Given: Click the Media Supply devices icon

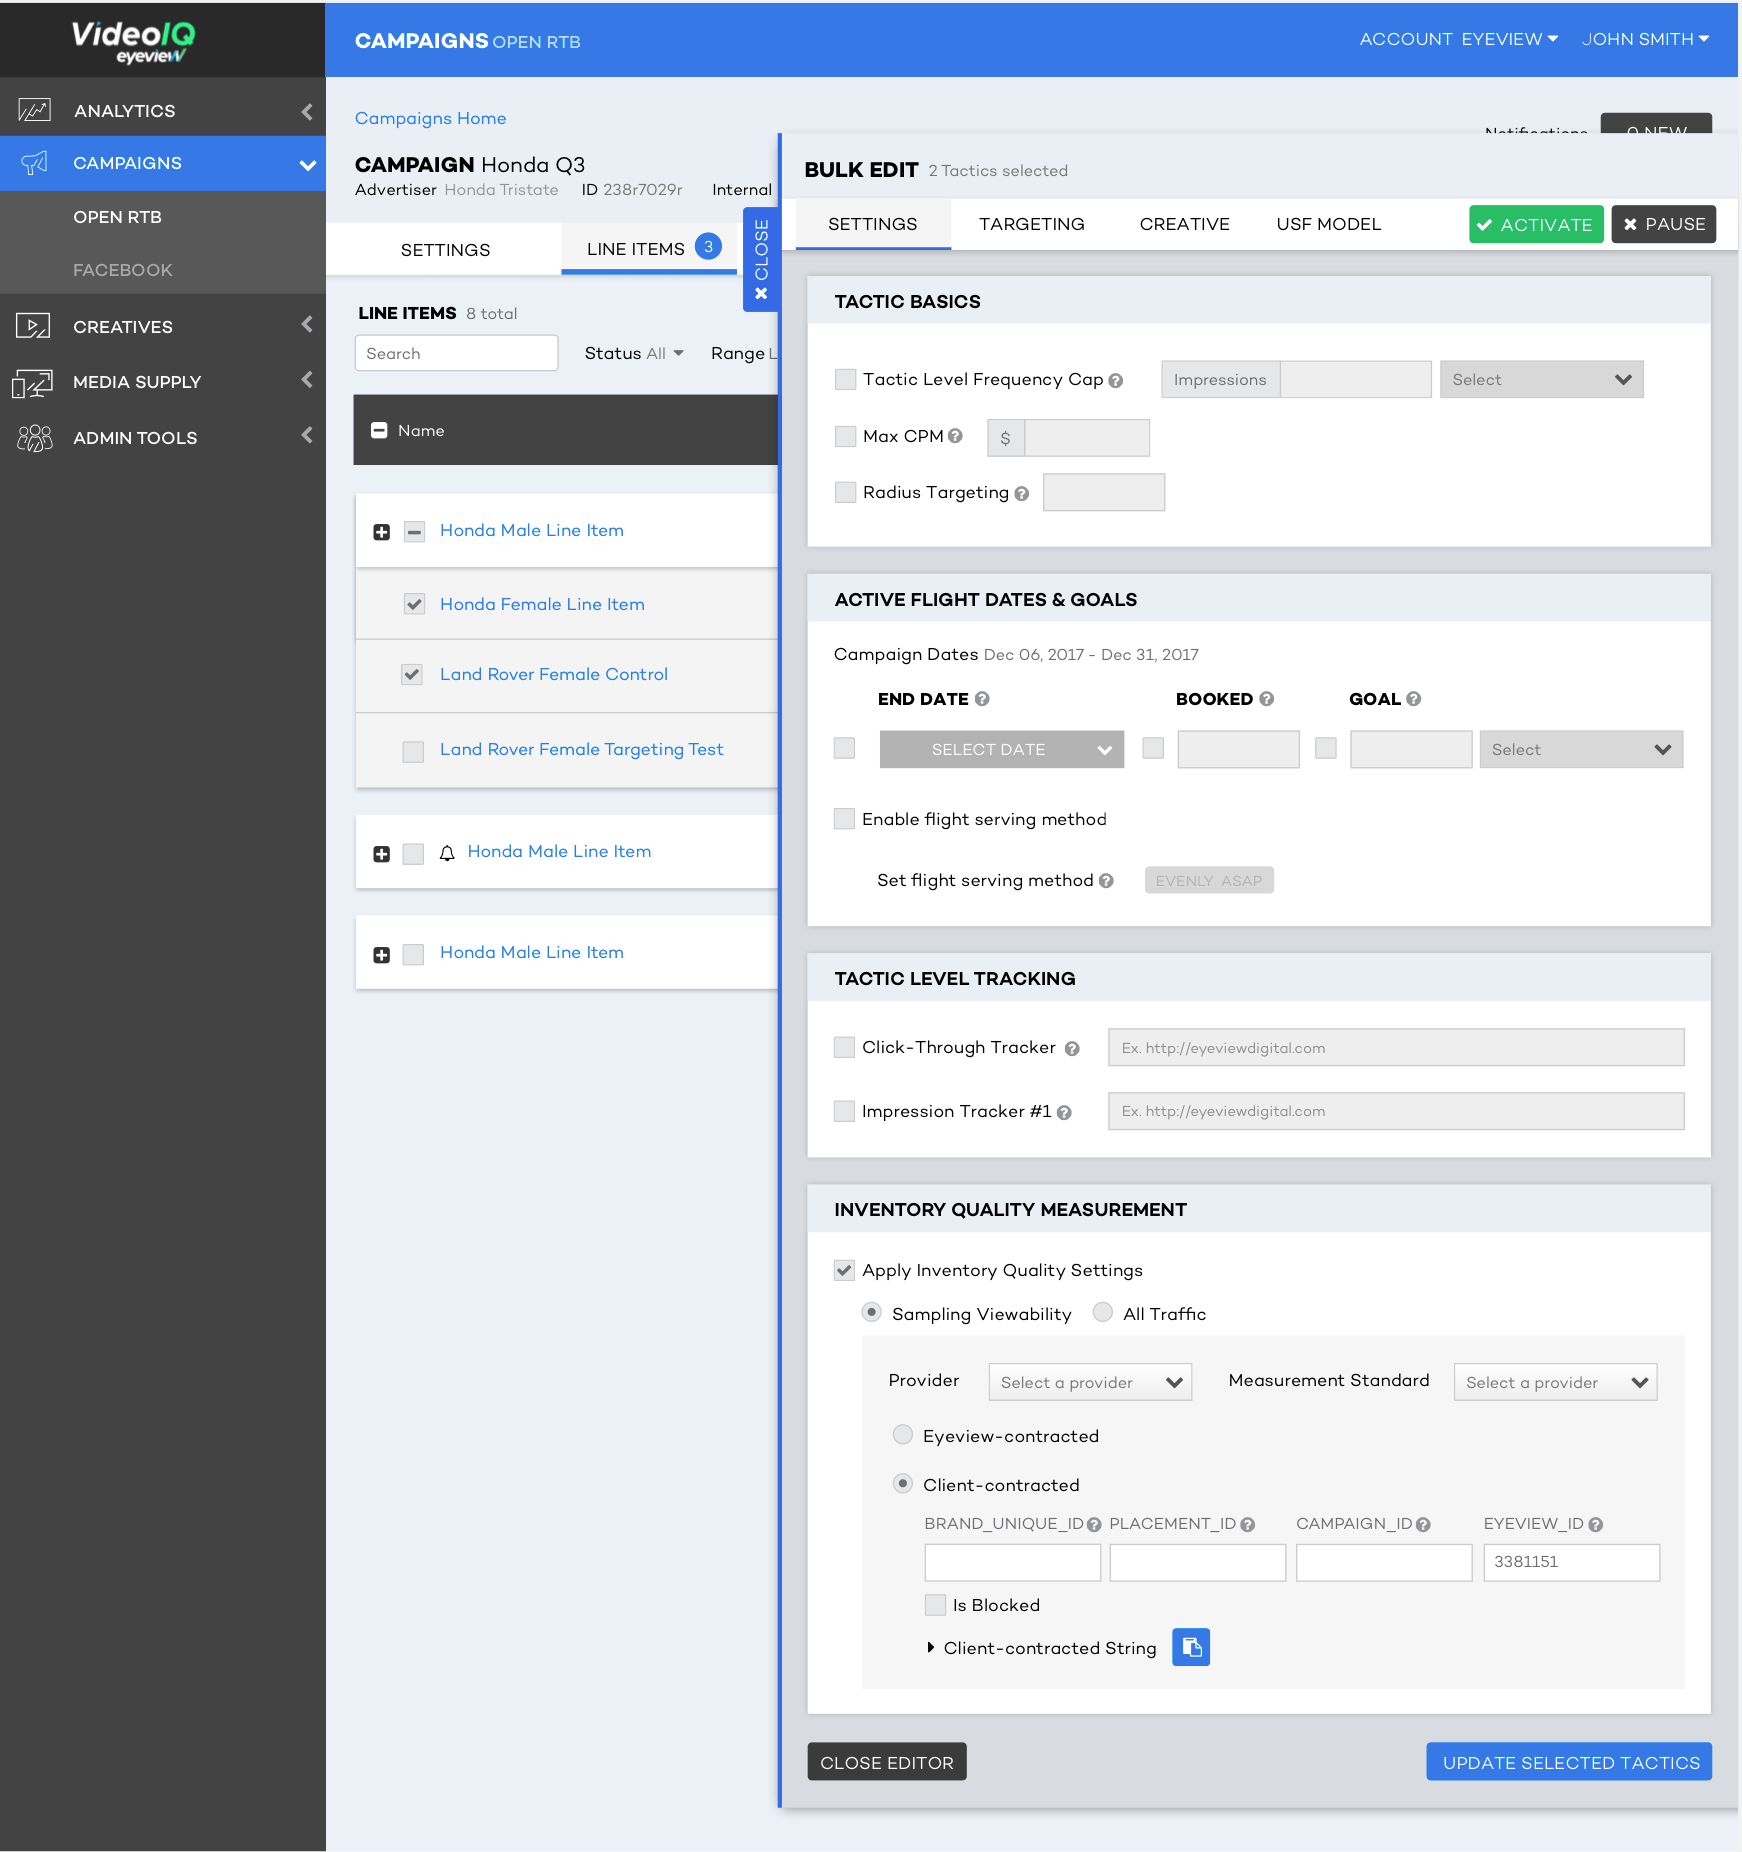Looking at the screenshot, I should (32, 383).
